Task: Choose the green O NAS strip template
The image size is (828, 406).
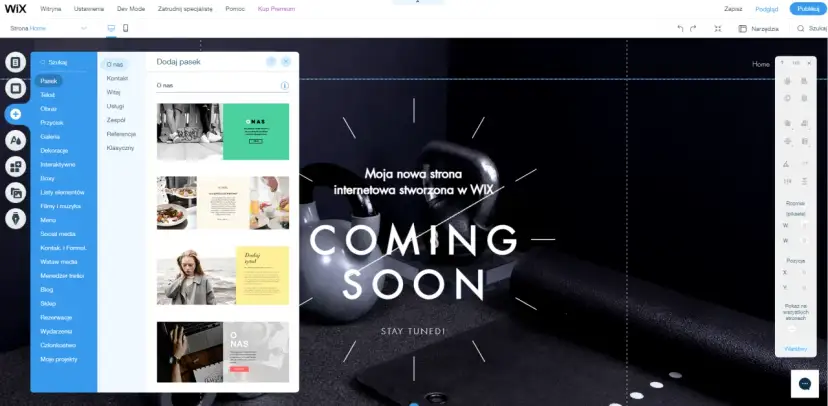Action: pyautogui.click(x=255, y=131)
